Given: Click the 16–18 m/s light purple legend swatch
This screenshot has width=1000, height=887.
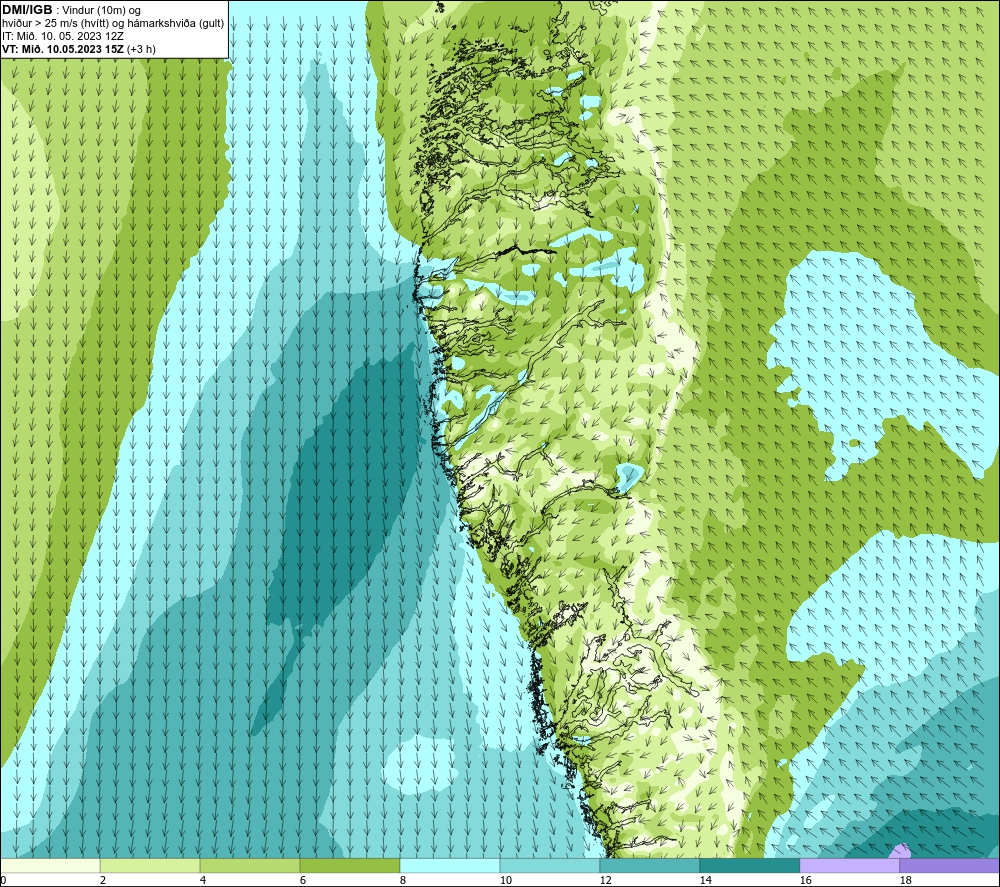Looking at the screenshot, I should click(x=849, y=865).
